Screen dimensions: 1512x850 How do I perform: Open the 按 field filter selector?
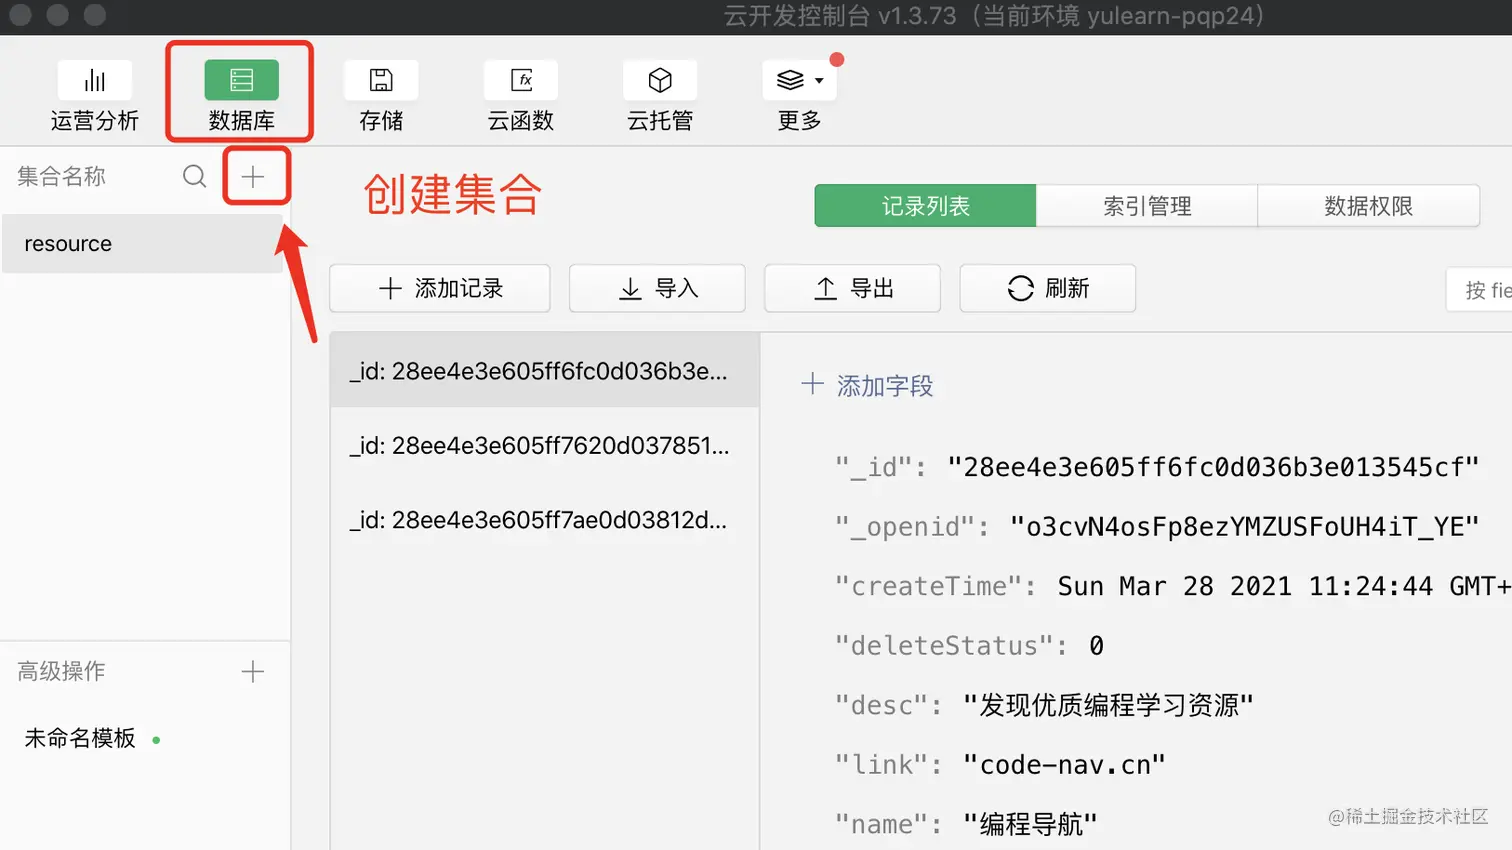click(x=1483, y=289)
